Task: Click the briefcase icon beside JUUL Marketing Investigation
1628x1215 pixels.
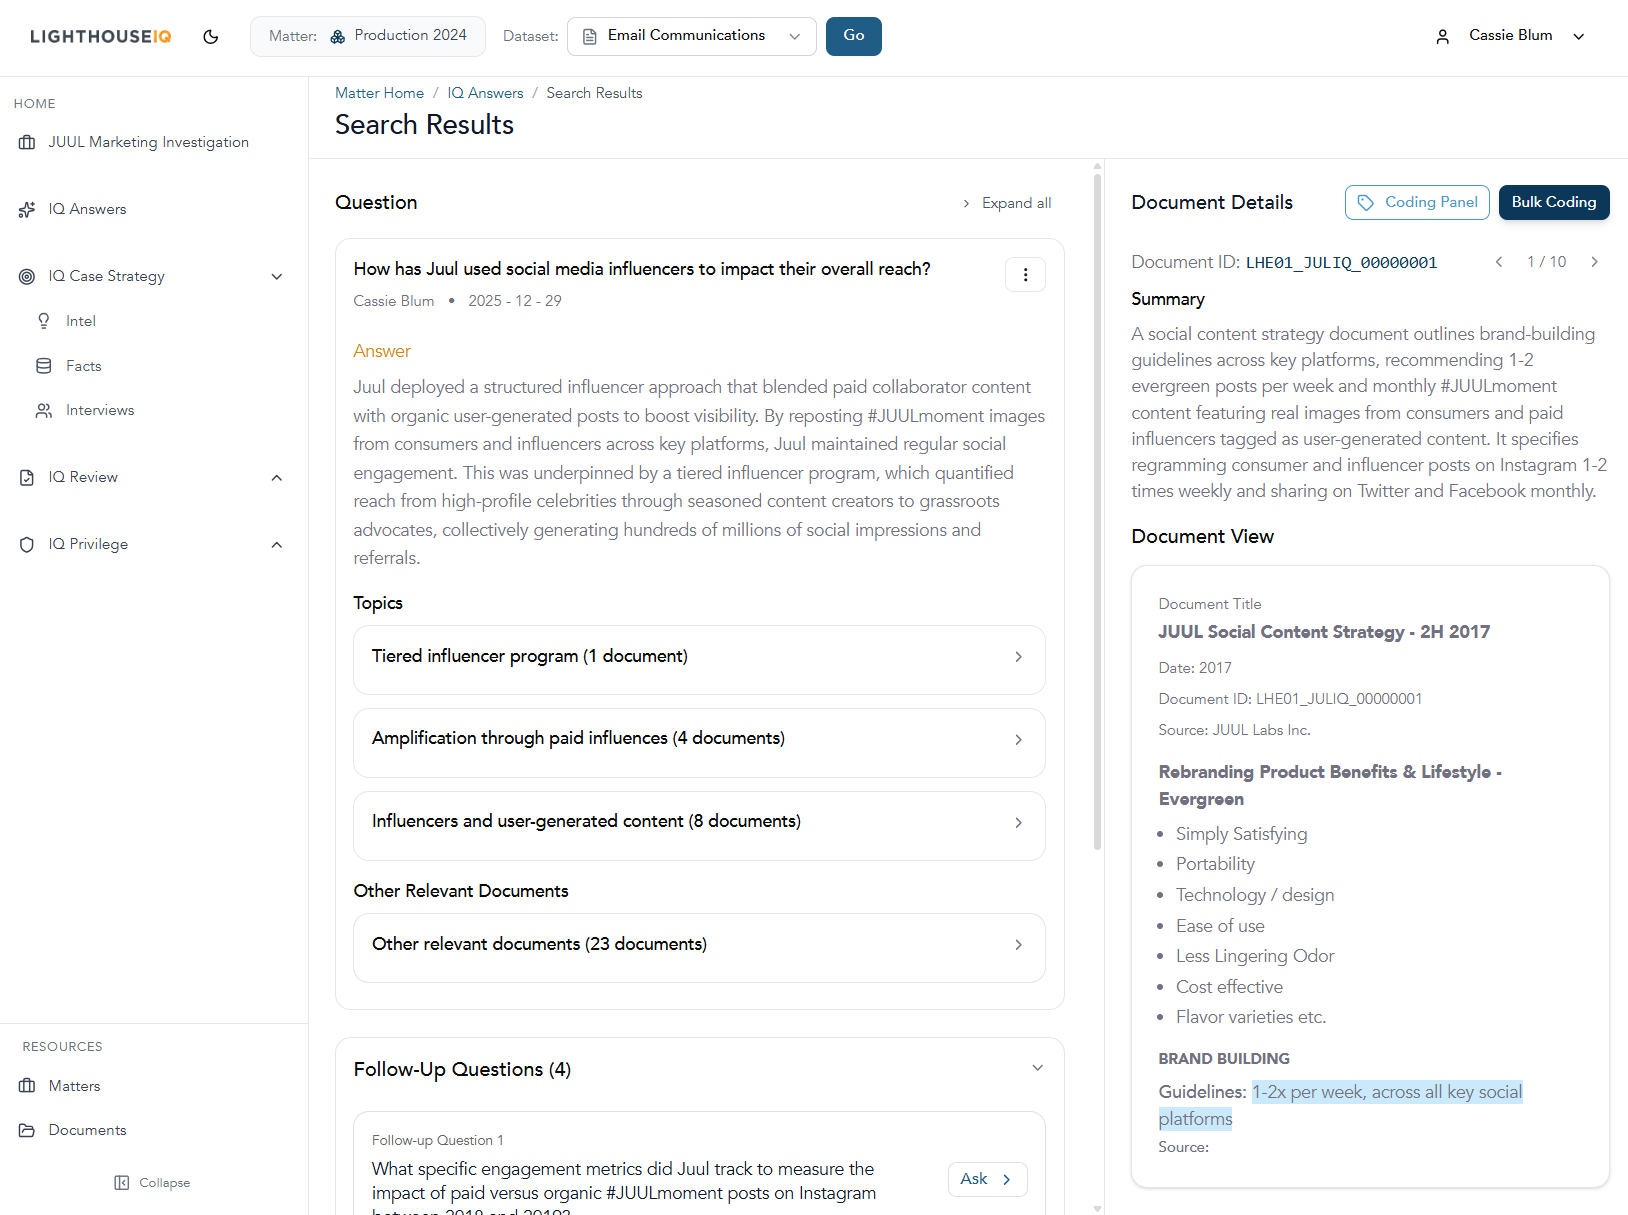Action: (27, 142)
